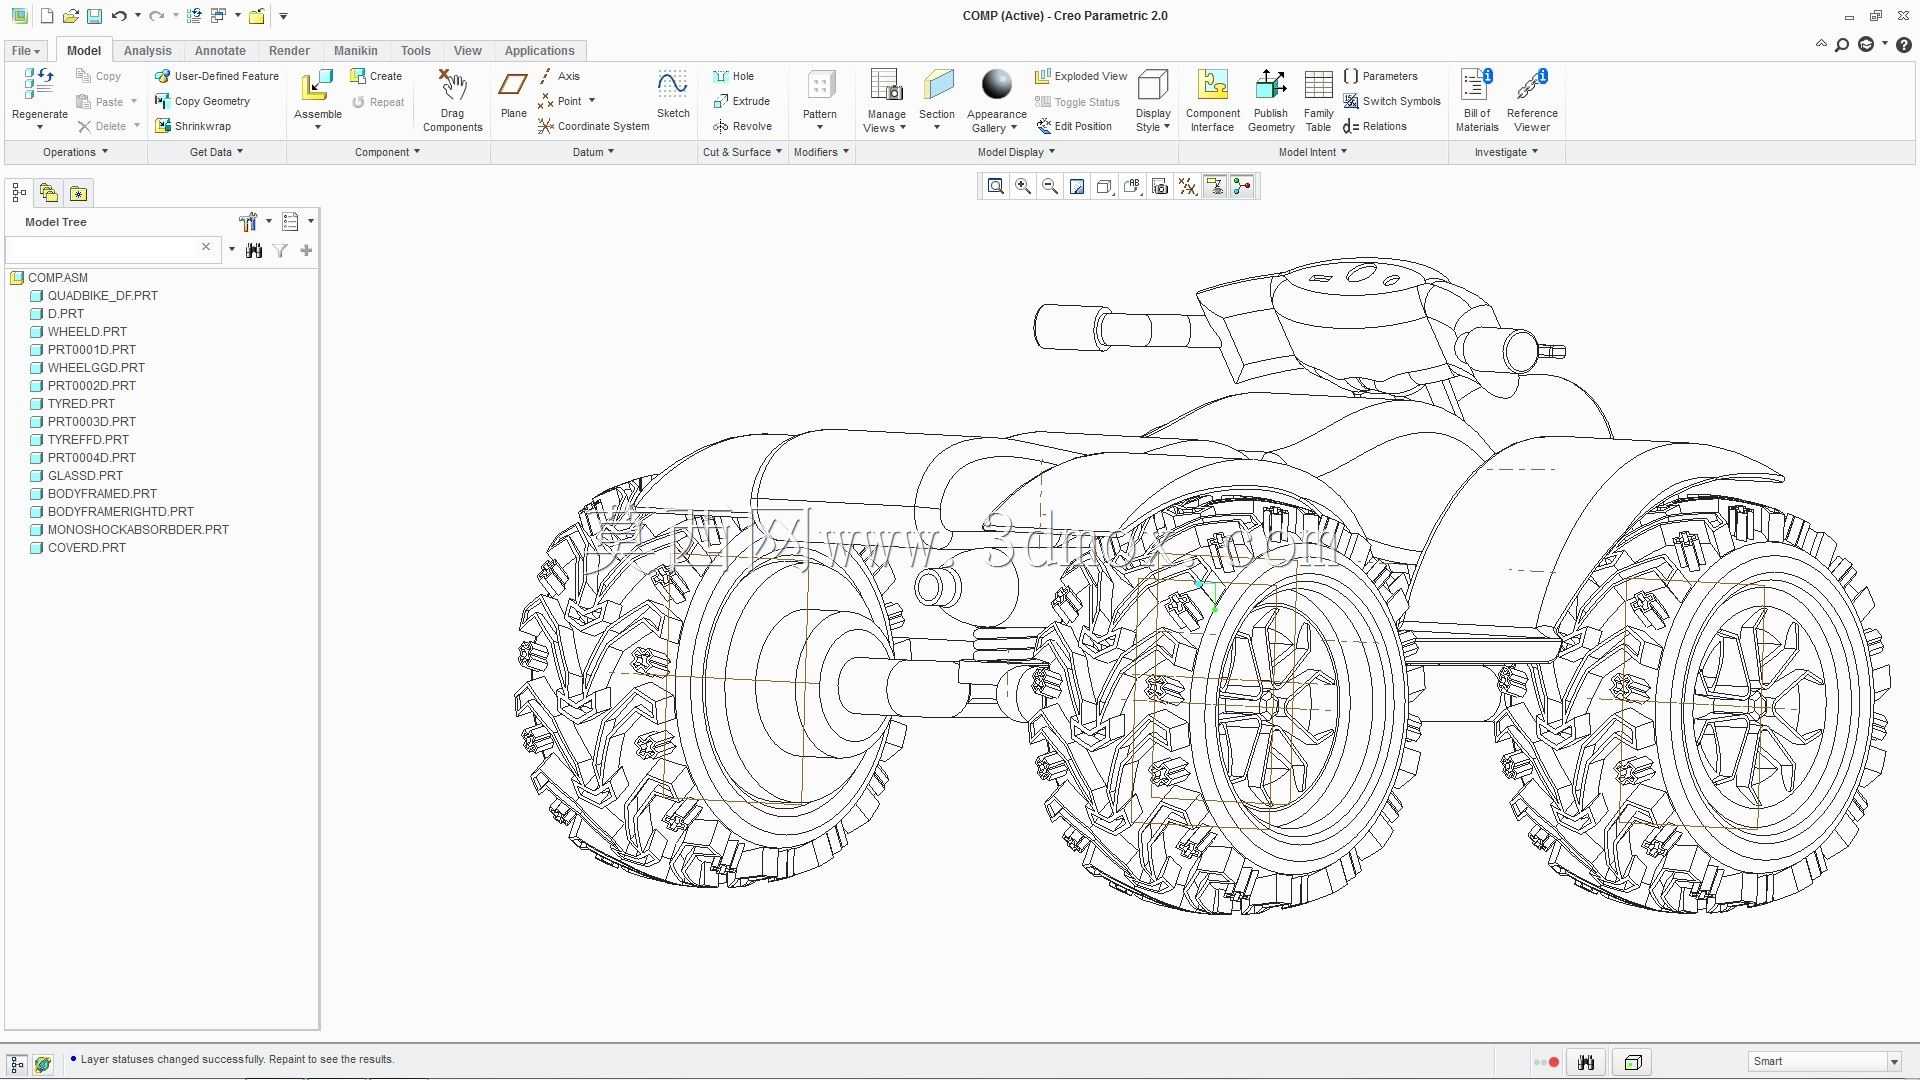Expand Cut & Surface group dropdown

pos(742,152)
